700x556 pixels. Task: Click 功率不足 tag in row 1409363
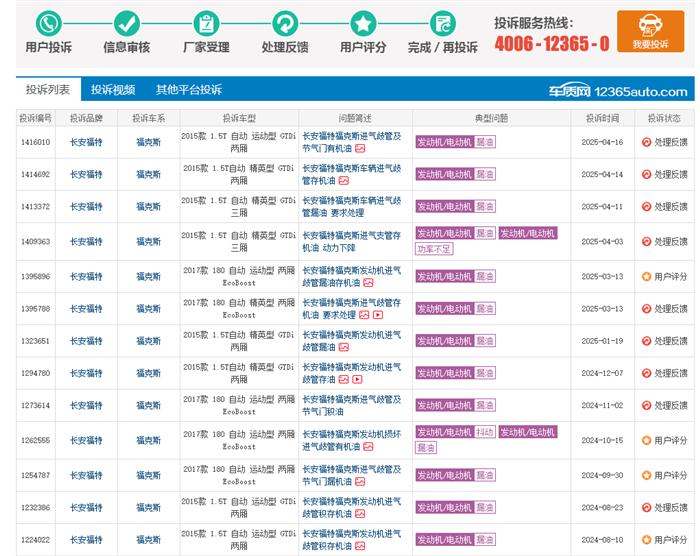tap(434, 249)
